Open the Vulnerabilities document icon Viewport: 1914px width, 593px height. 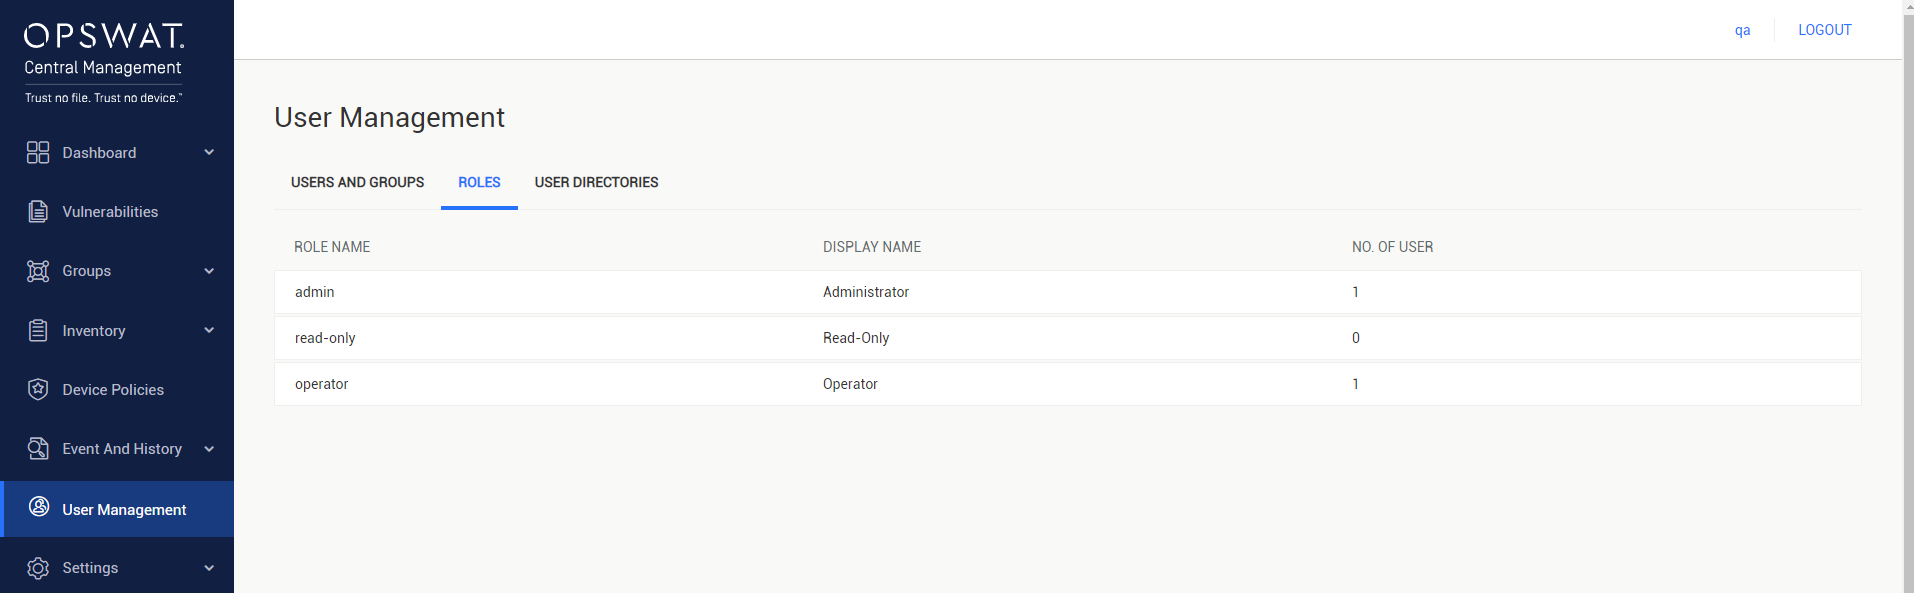pos(38,211)
